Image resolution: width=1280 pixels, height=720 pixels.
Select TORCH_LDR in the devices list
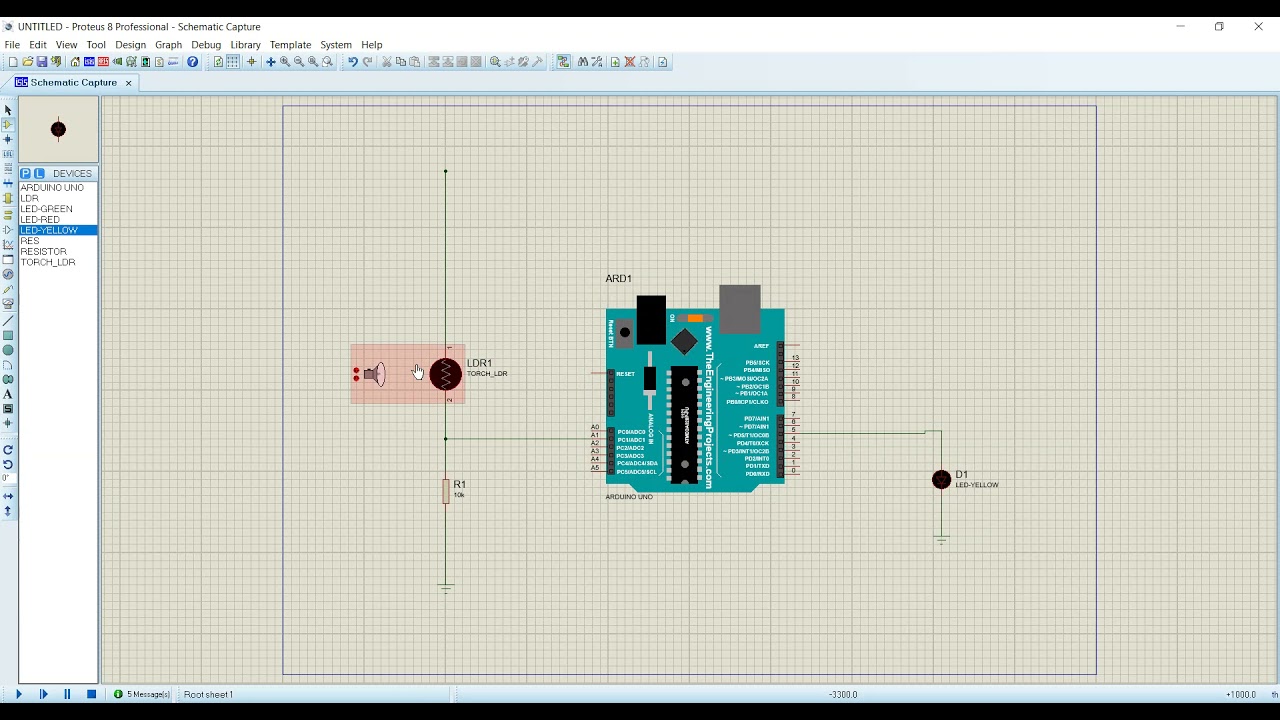[48, 262]
